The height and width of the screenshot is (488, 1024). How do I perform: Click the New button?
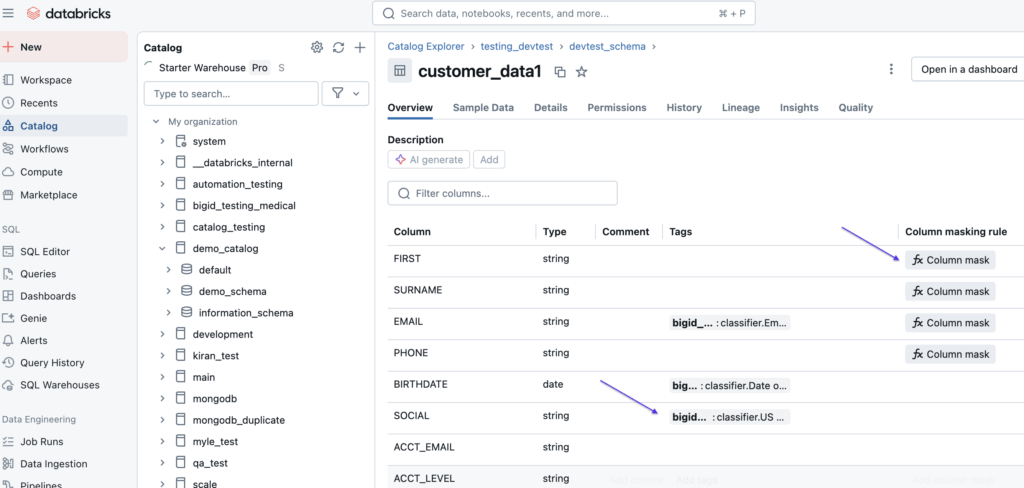point(64,47)
